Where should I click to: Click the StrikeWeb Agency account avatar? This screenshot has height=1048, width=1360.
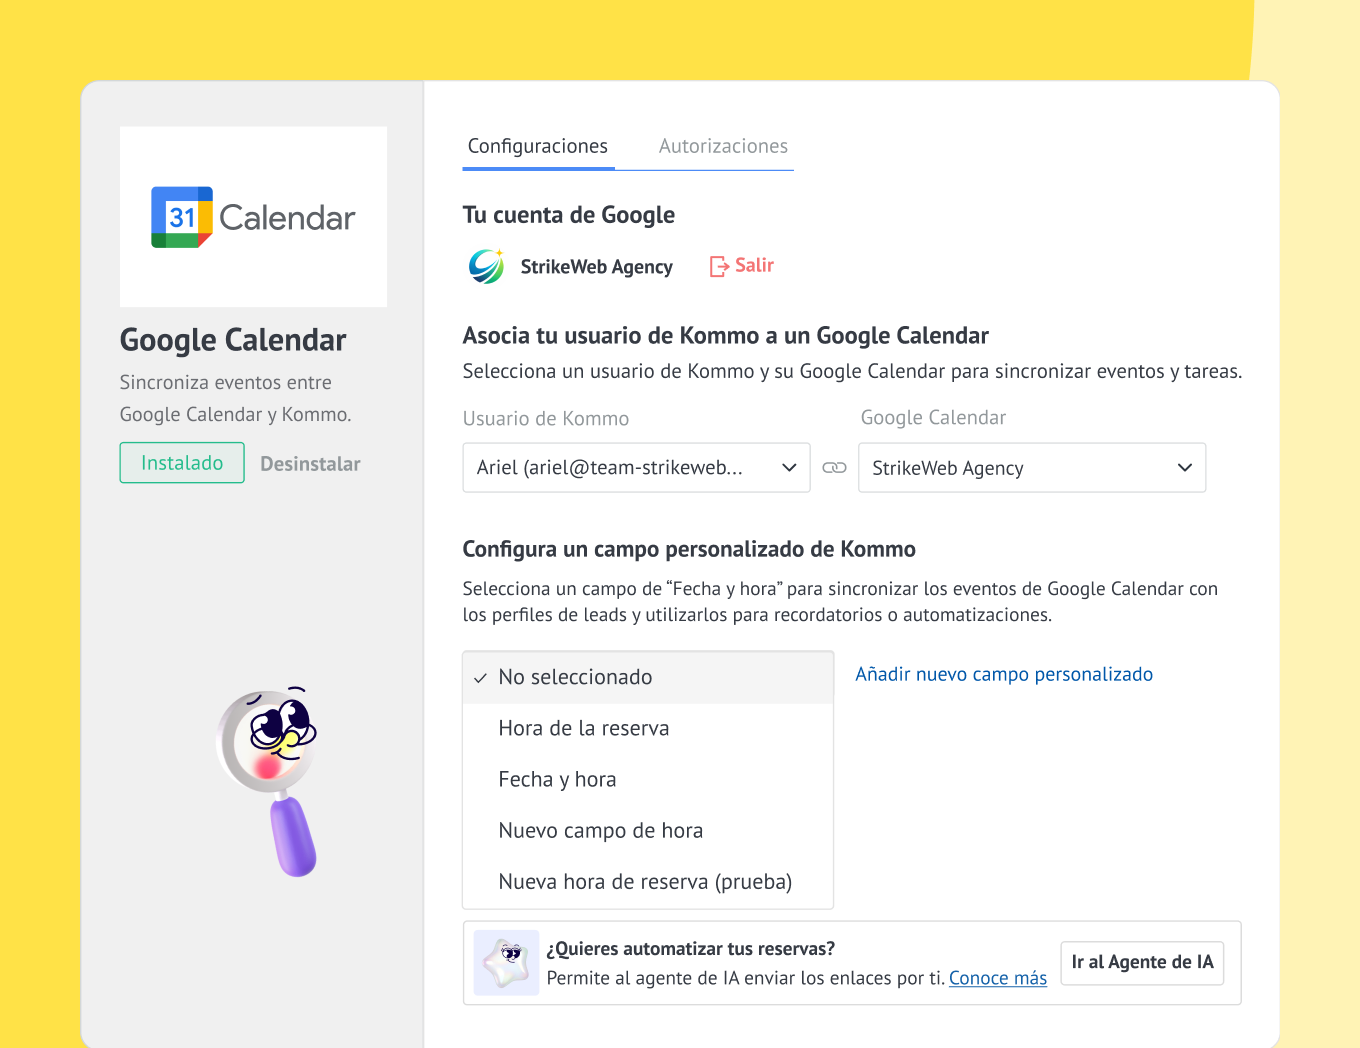click(487, 267)
